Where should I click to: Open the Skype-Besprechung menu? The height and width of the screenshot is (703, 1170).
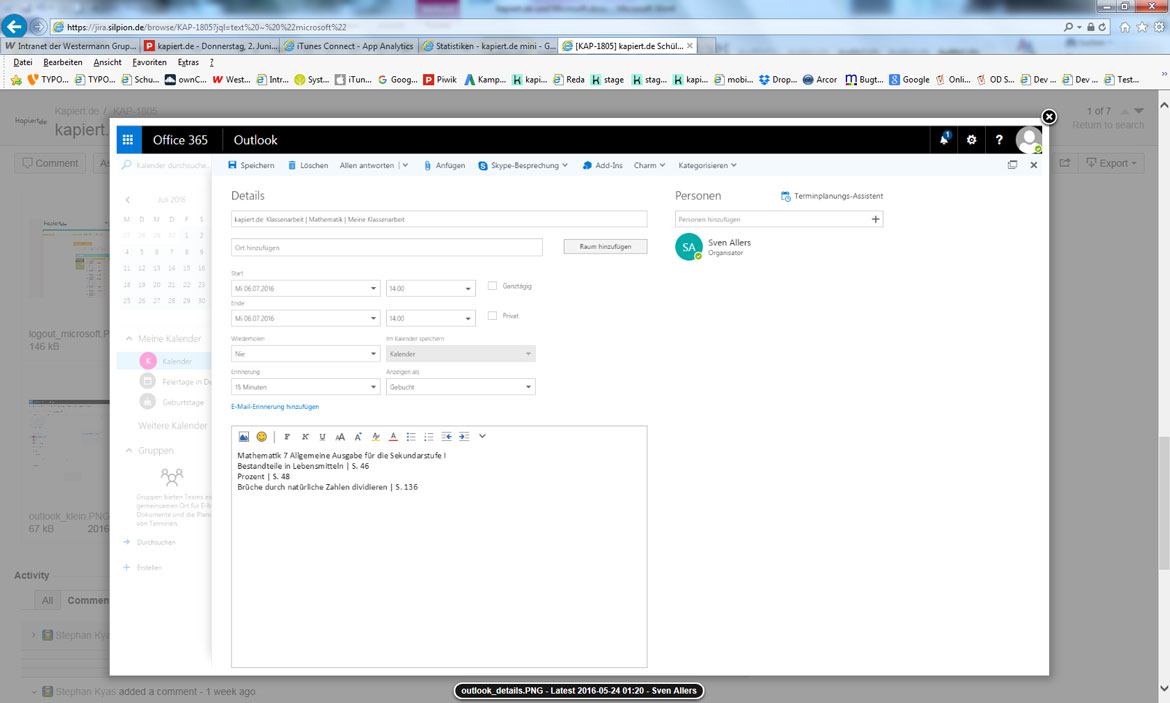point(522,165)
